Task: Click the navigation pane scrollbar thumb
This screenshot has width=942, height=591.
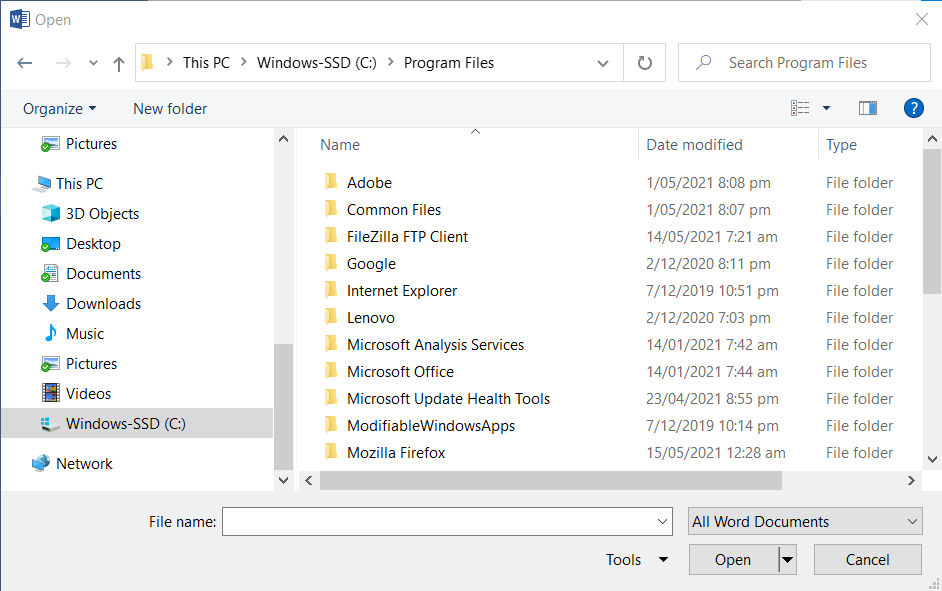Action: coord(283,407)
